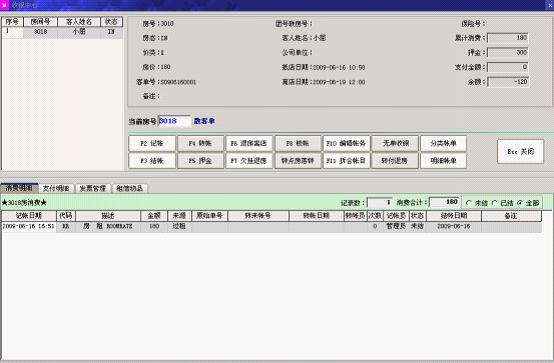This screenshot has width=554, height=363.
Task: Select the 未结 radio button
Action: (x=469, y=203)
